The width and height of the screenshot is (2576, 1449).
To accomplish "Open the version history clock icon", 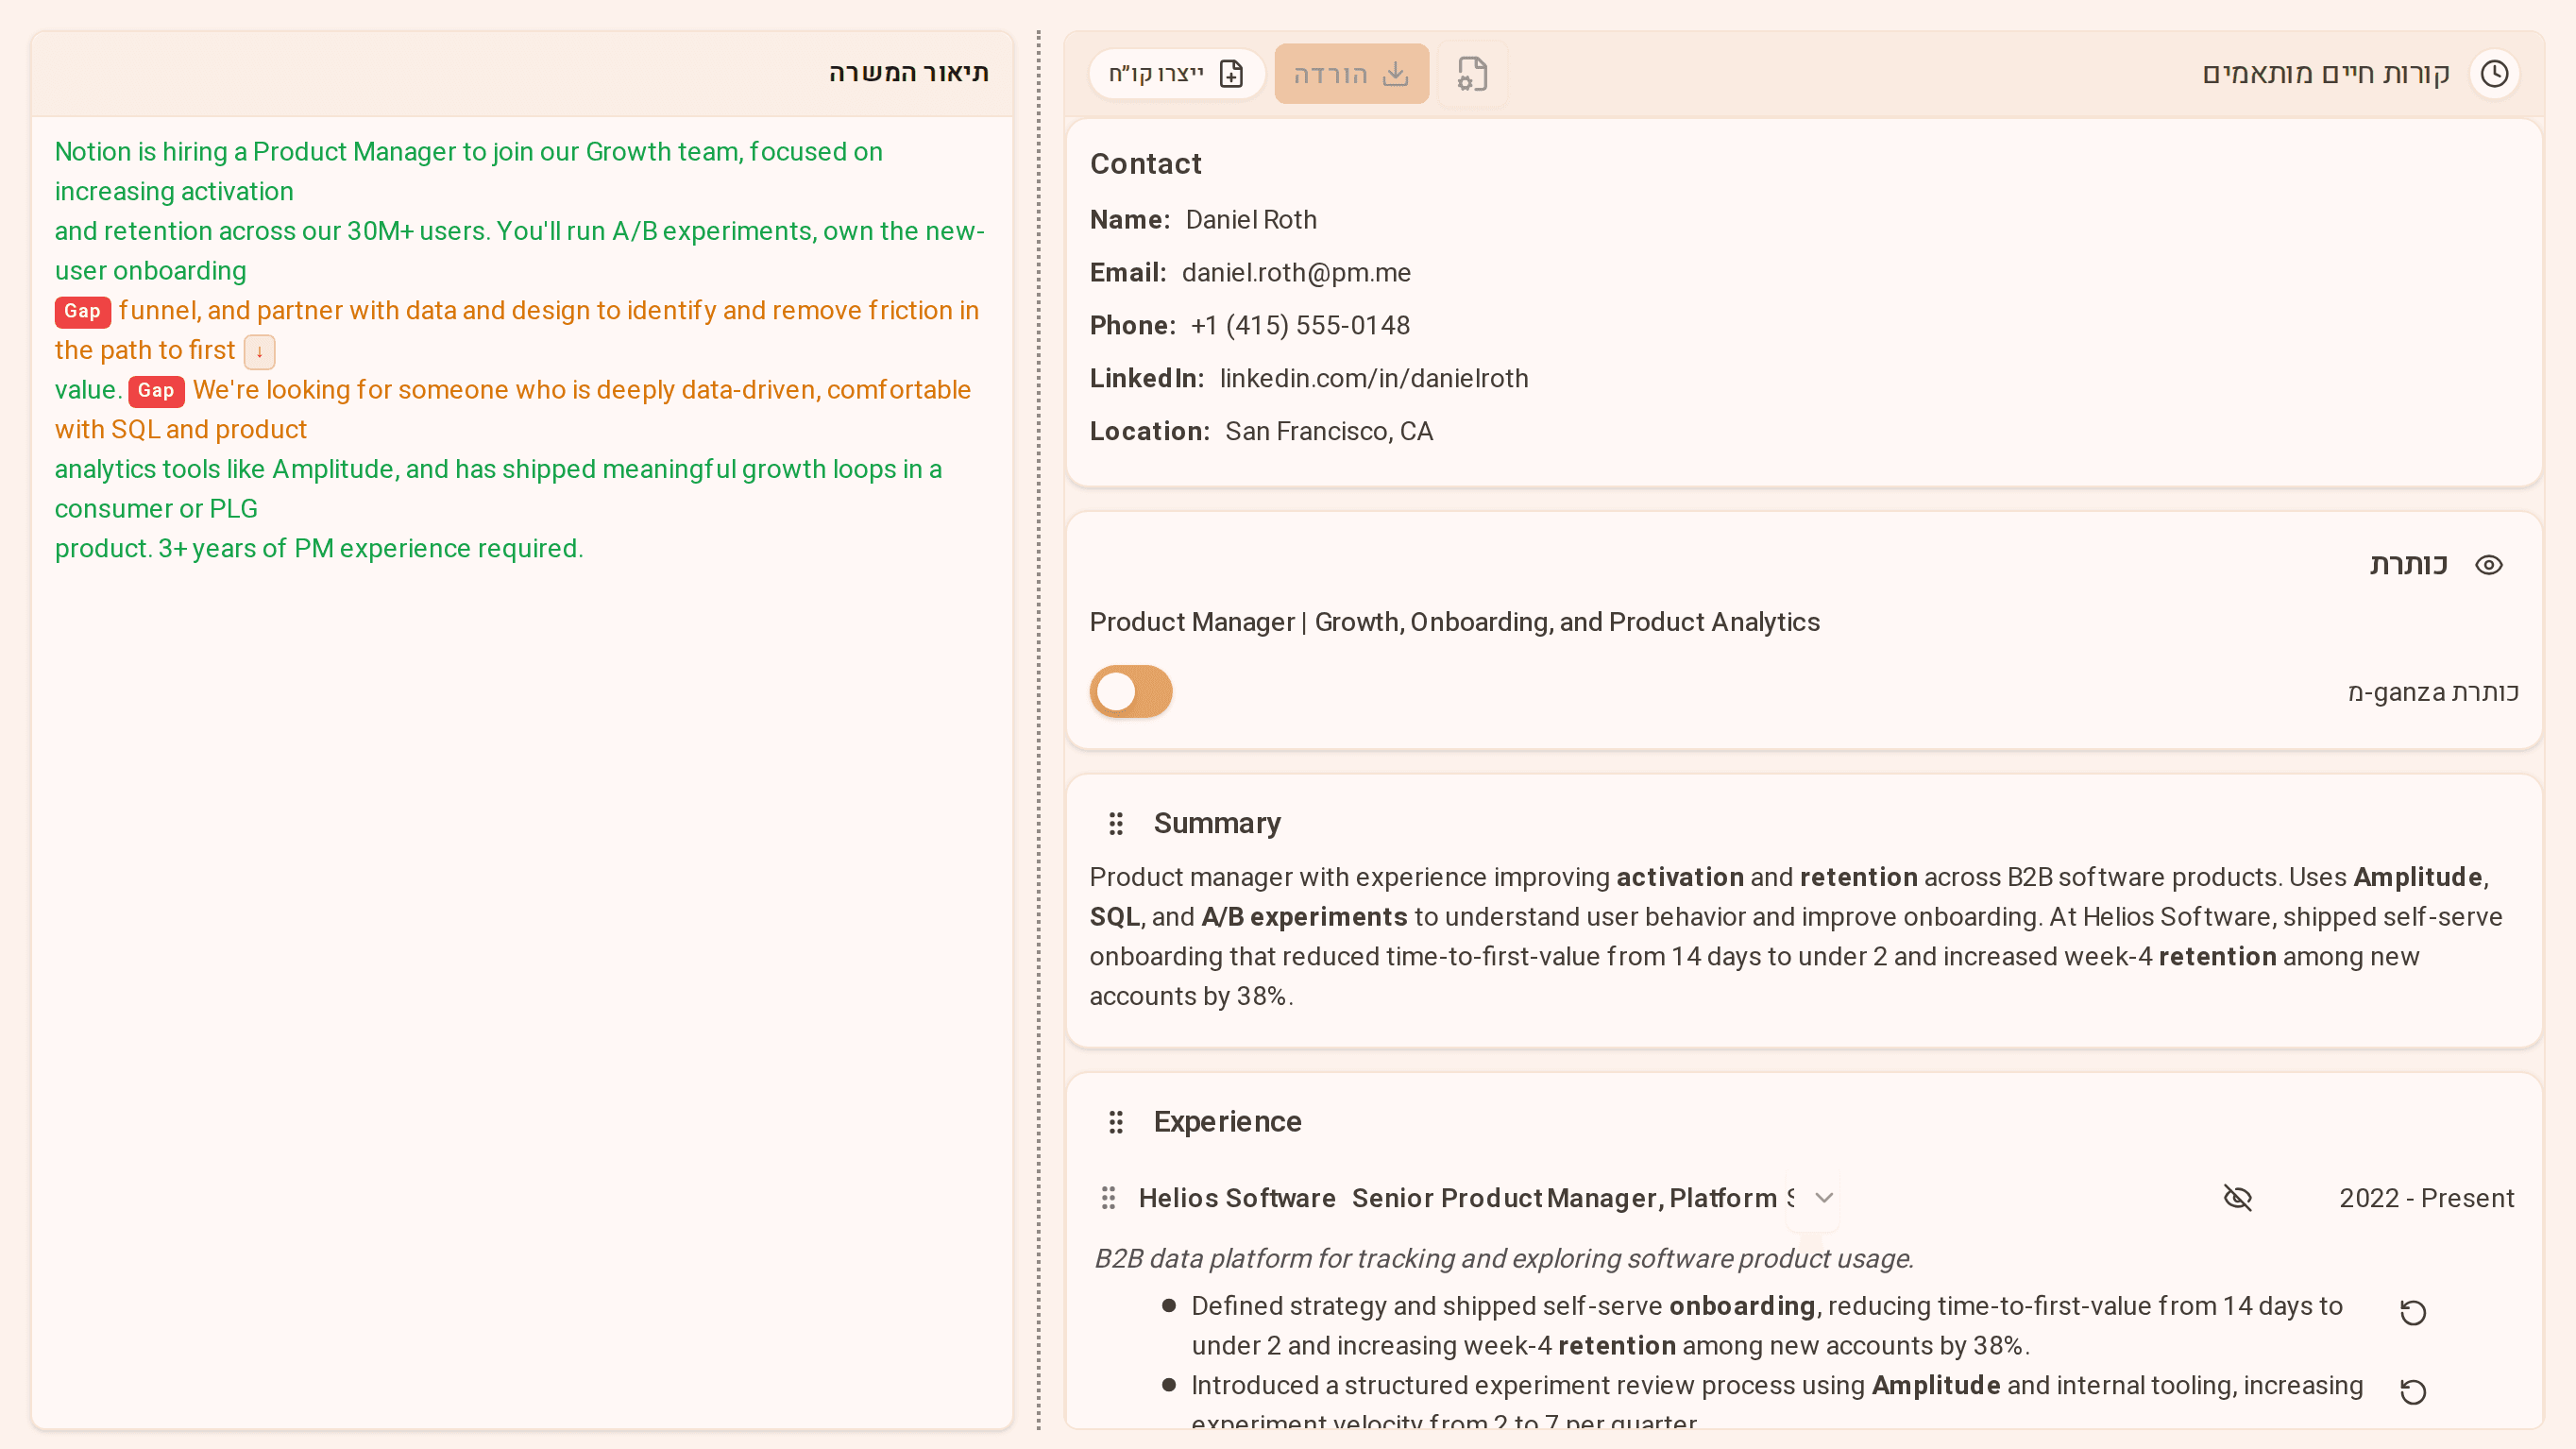I will [x=2494, y=74].
